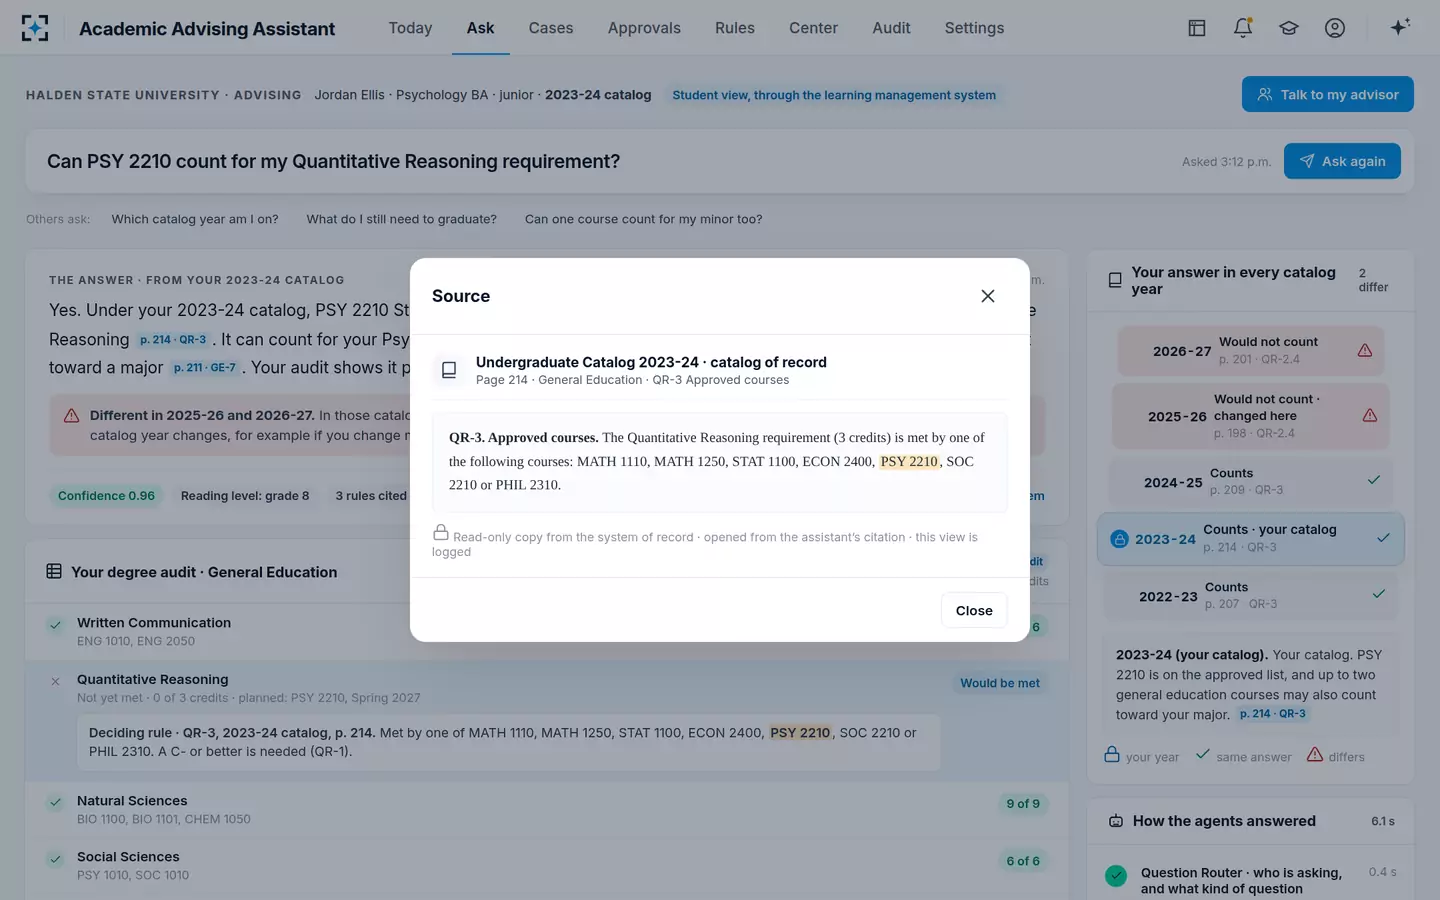Select the 2022-23 catalog year row

(1253, 595)
